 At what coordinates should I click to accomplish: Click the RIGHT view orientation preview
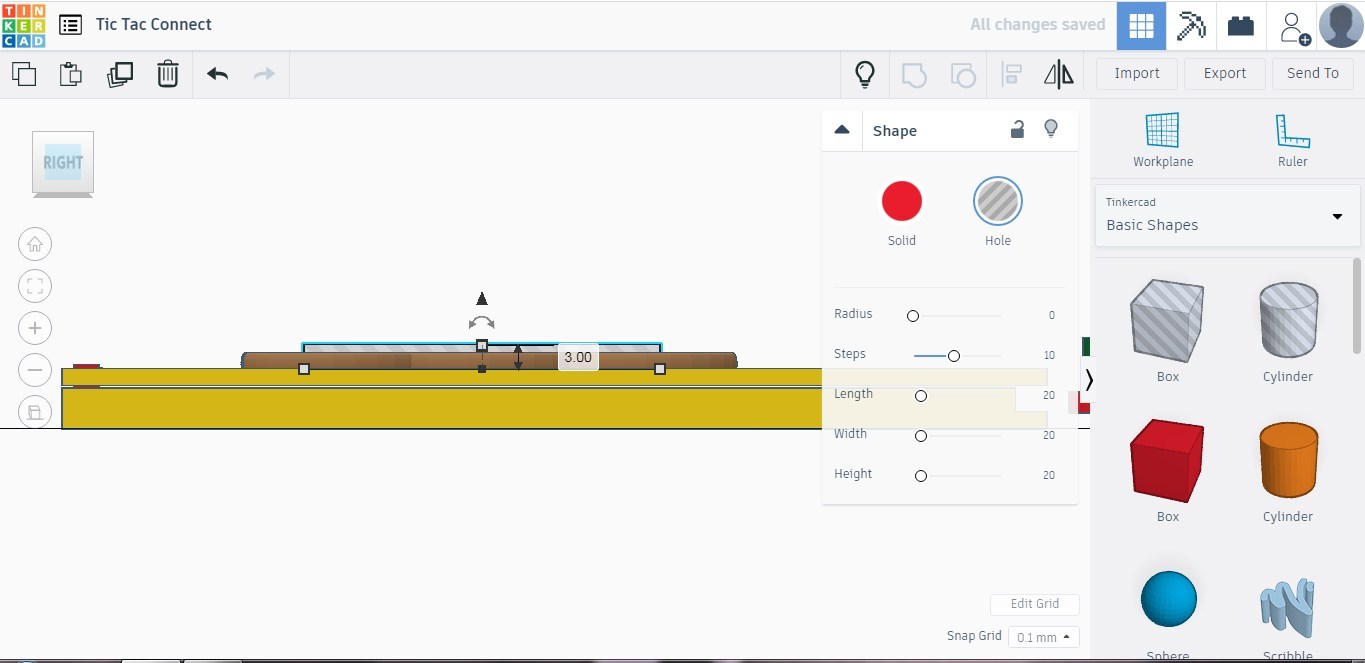pos(62,162)
